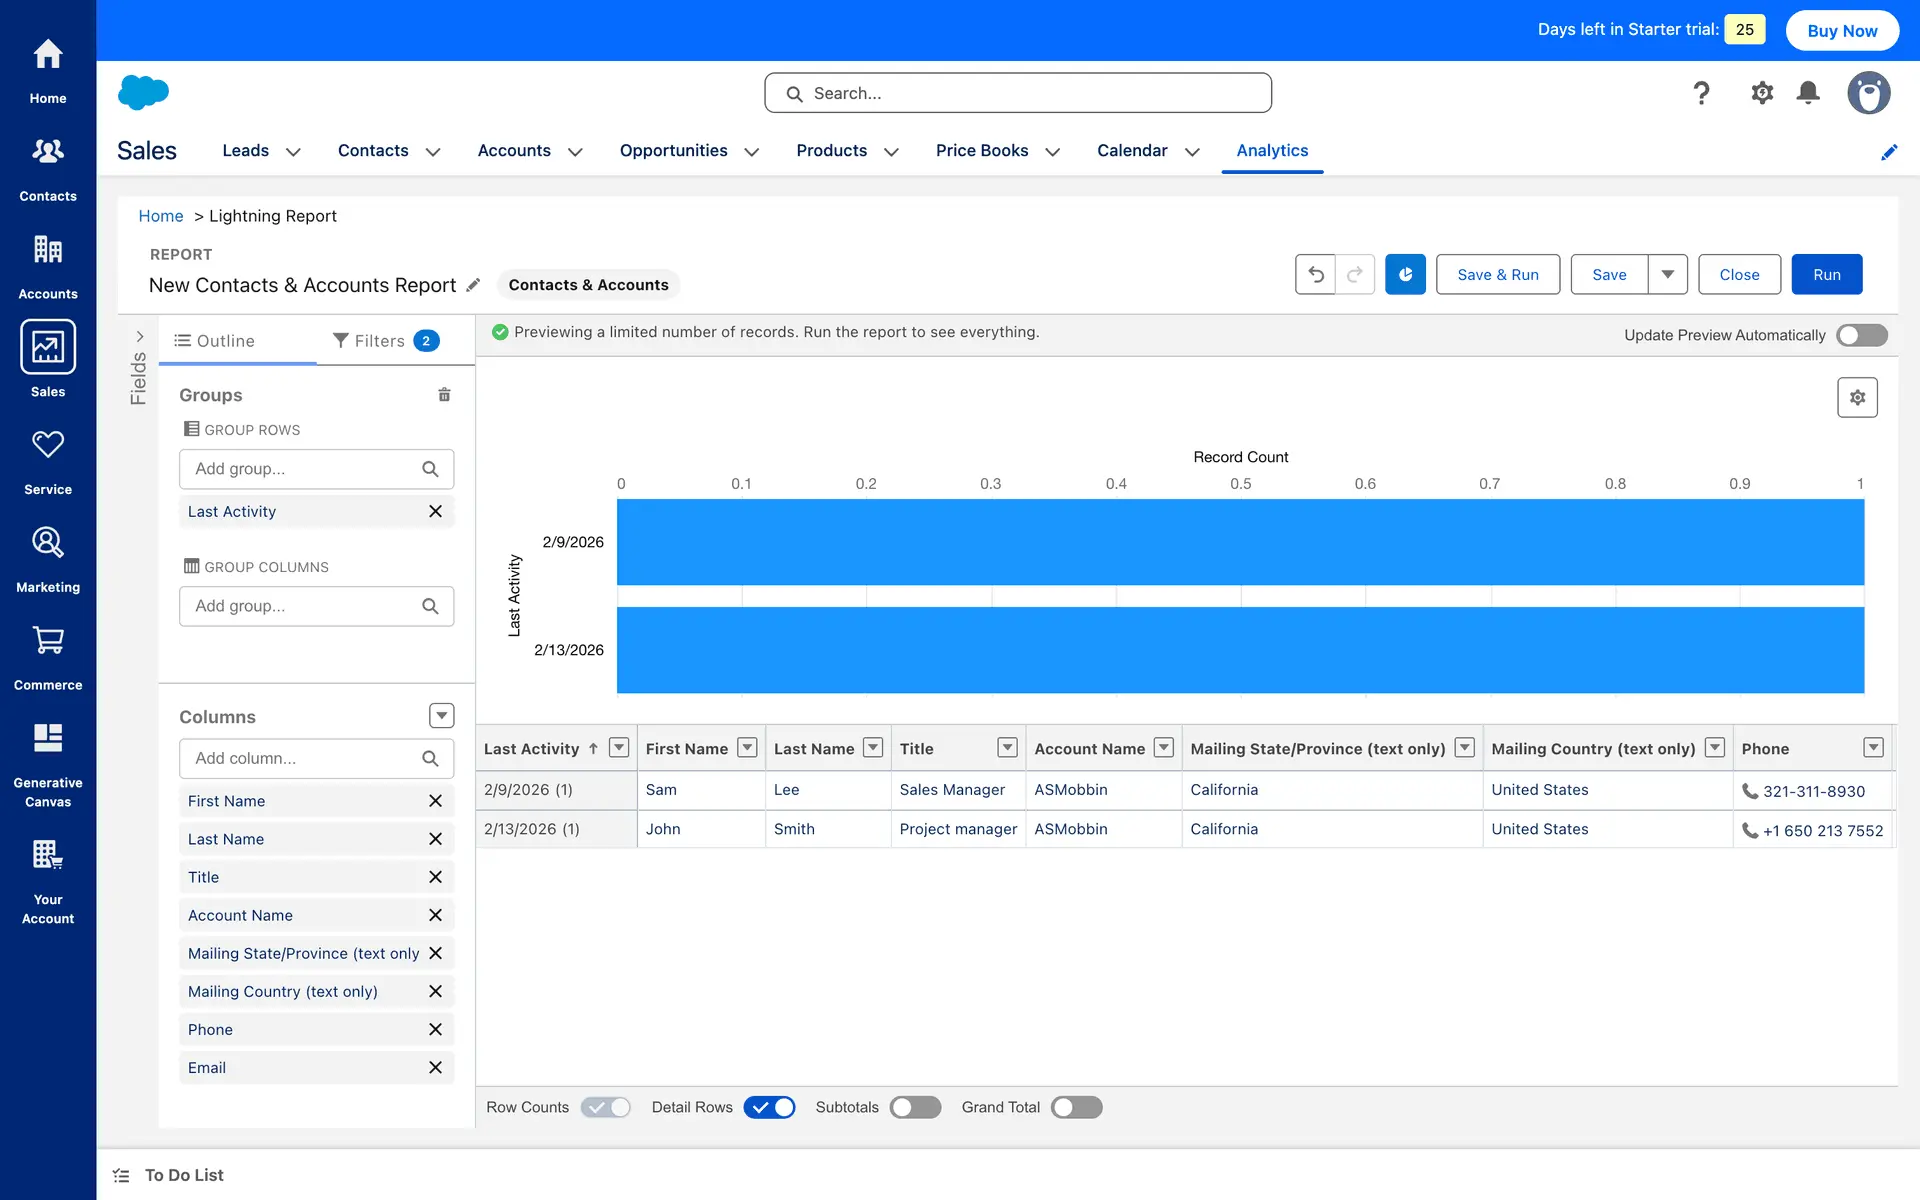Viewport: 1920px width, 1200px height.
Task: Open chart properties gear icon
Action: point(1857,397)
